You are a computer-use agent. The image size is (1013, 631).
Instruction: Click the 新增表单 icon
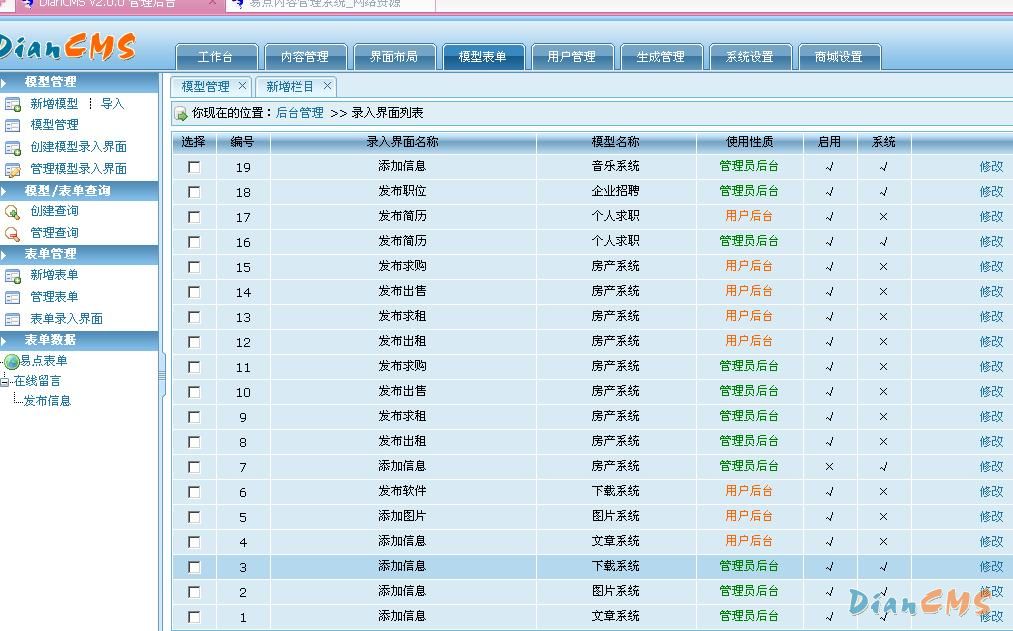pyautogui.click(x=13, y=275)
